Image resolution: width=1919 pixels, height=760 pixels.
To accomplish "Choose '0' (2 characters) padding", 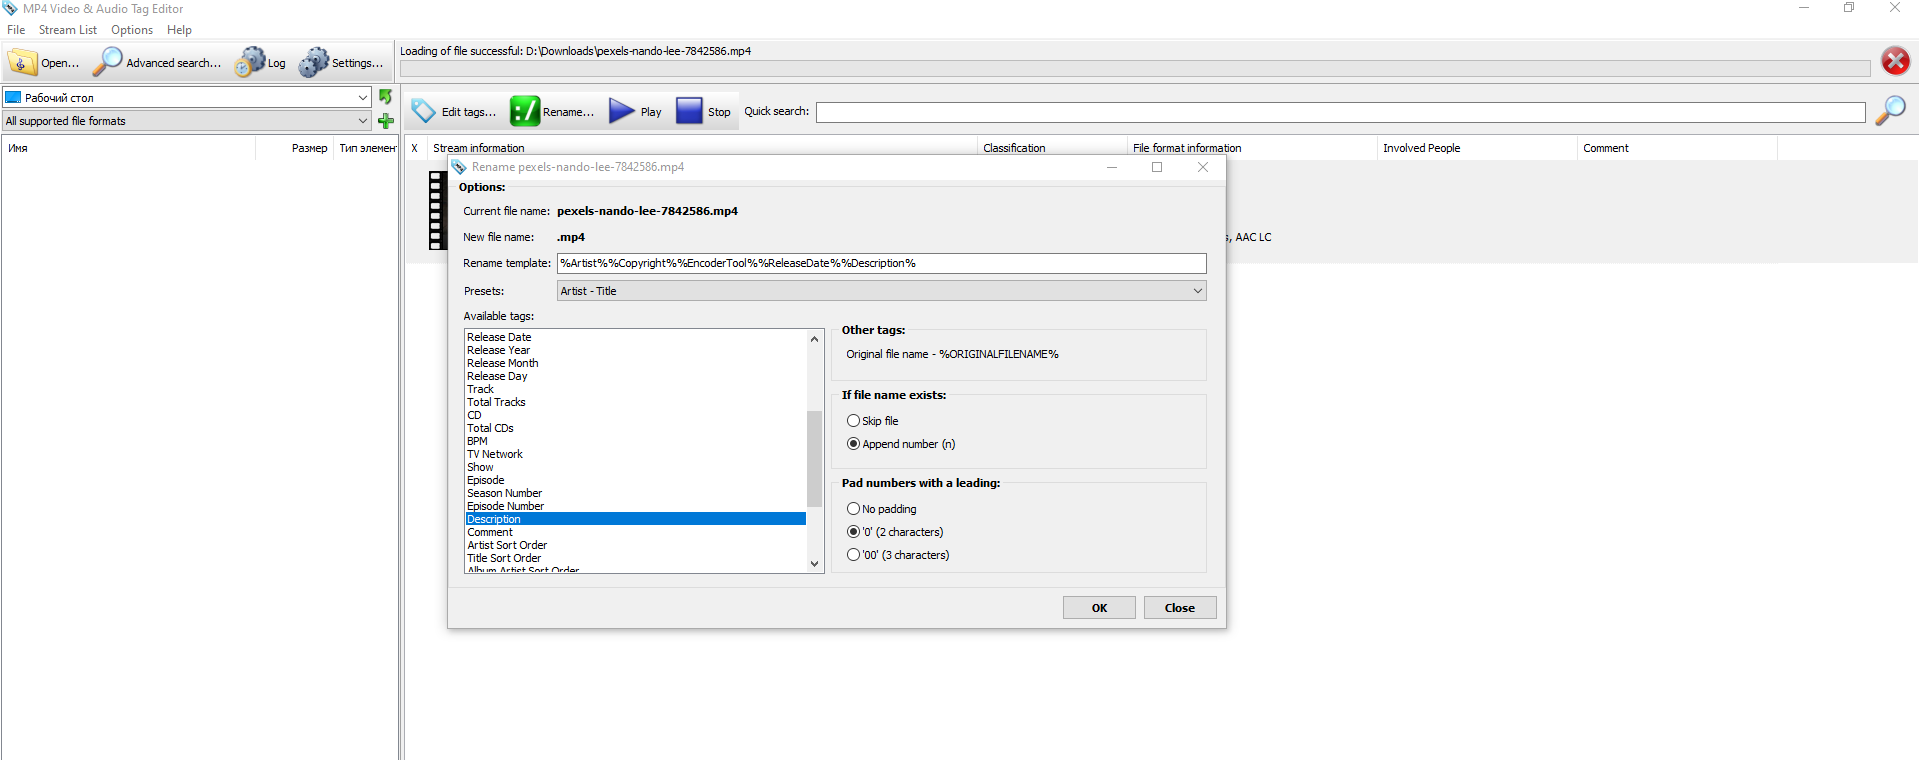I will click(853, 532).
